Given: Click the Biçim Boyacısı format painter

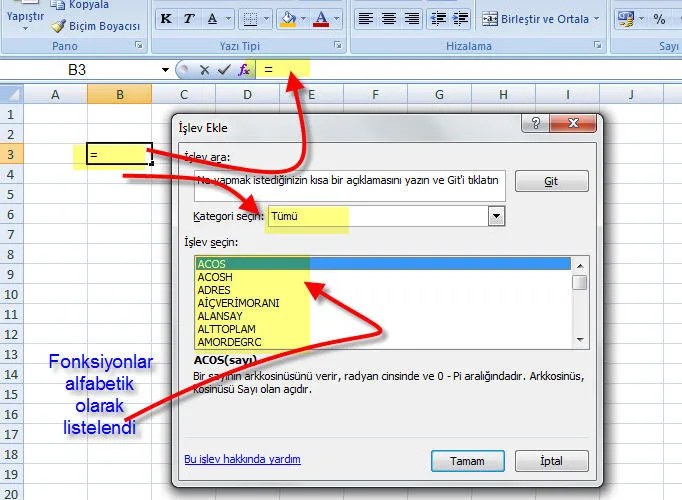Looking at the screenshot, I should tap(96, 26).
